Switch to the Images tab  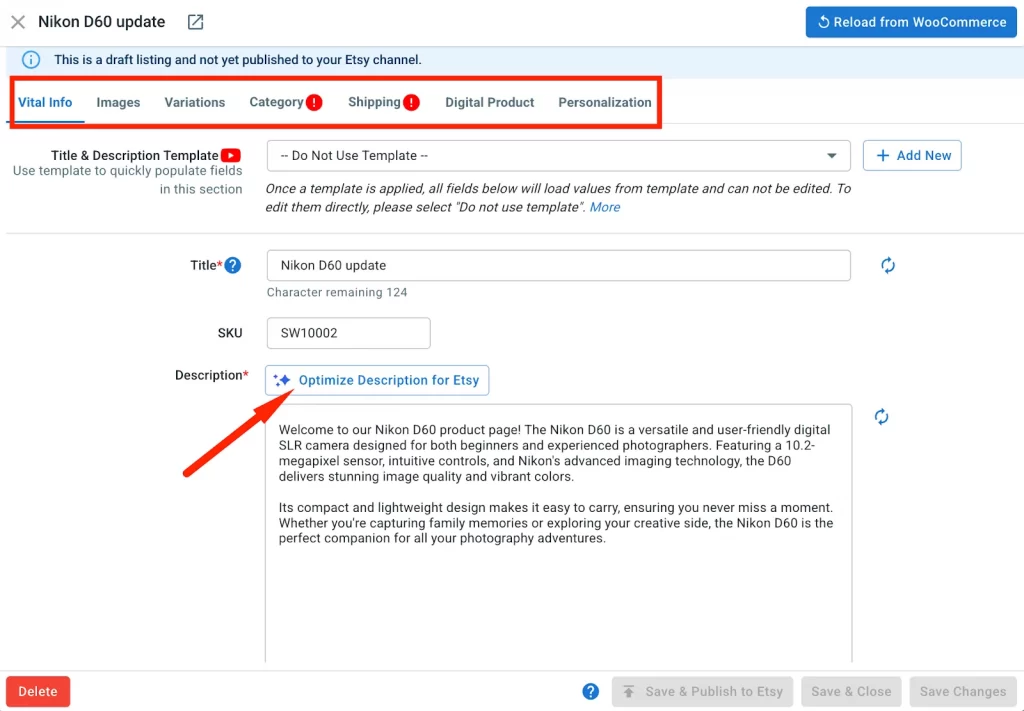click(117, 102)
